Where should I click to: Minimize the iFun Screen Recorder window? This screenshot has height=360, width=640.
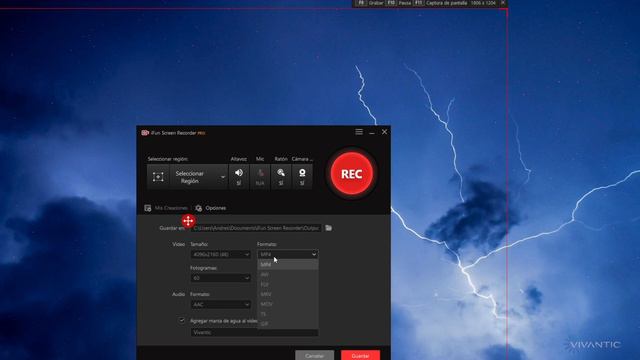coord(372,132)
